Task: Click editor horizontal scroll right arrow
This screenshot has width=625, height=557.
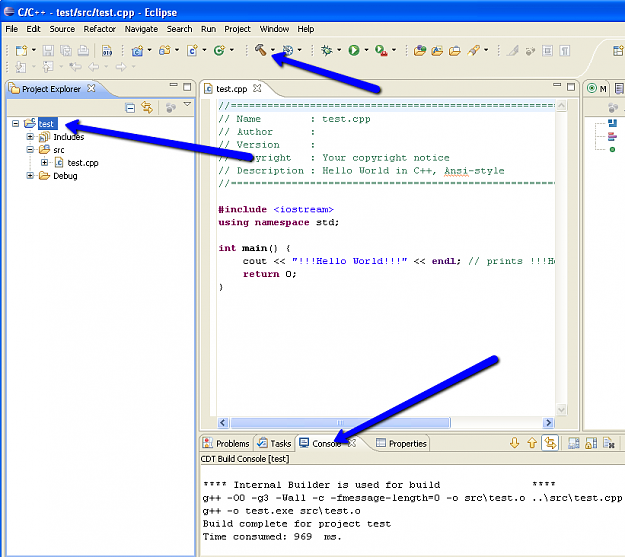Action: [x=548, y=422]
